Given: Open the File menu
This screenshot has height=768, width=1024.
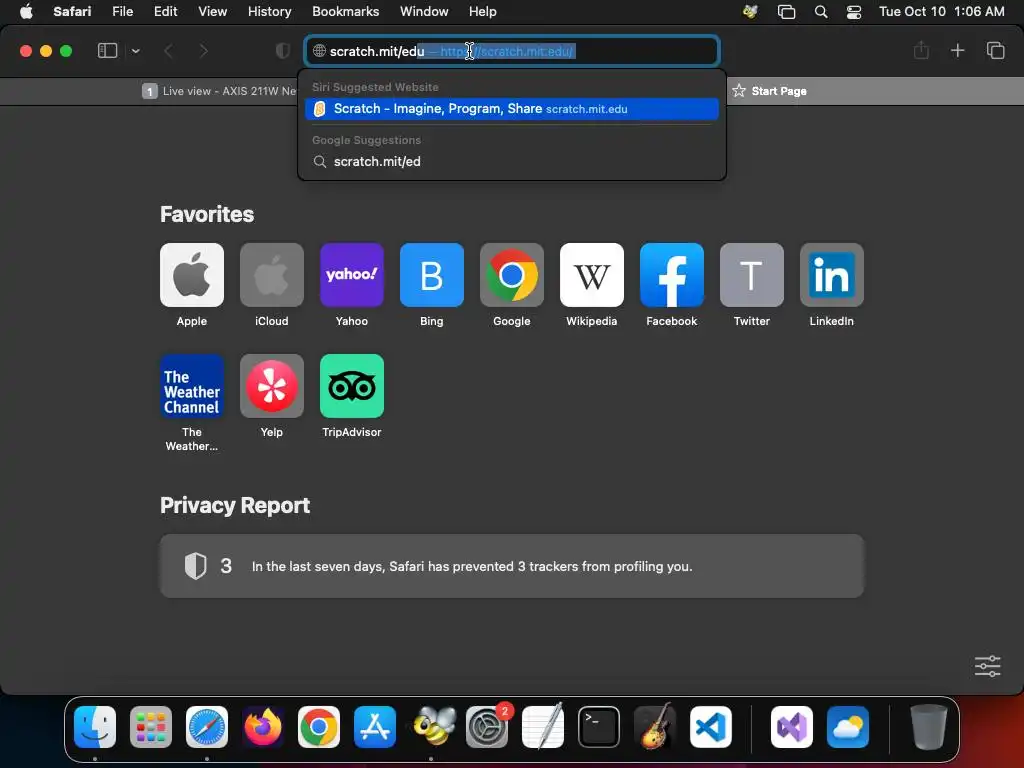Looking at the screenshot, I should 122,12.
